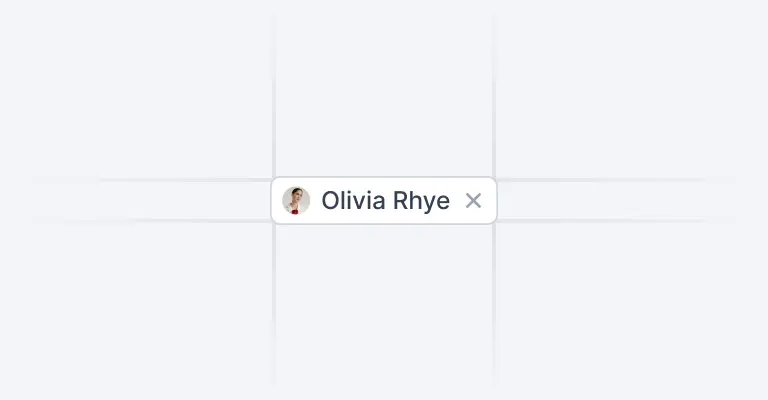768x400 pixels.
Task: Click the portrait thumbnail on the chip
Action: point(296,200)
